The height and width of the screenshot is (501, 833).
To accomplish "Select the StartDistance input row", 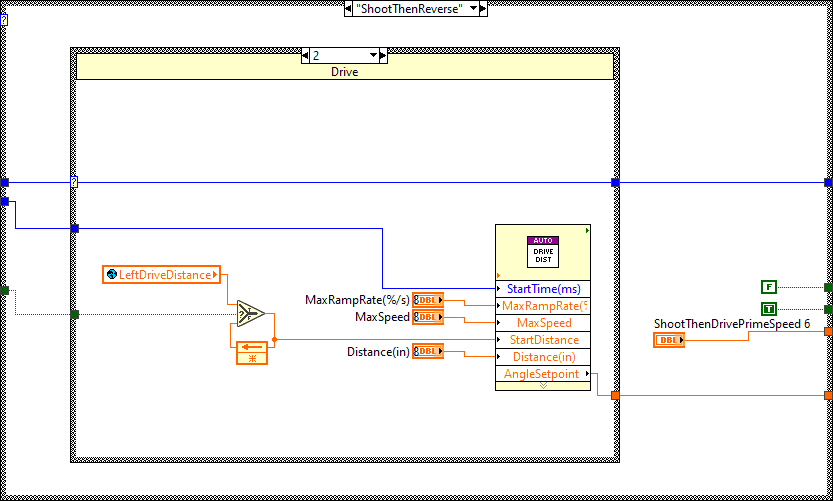I will tap(543, 340).
